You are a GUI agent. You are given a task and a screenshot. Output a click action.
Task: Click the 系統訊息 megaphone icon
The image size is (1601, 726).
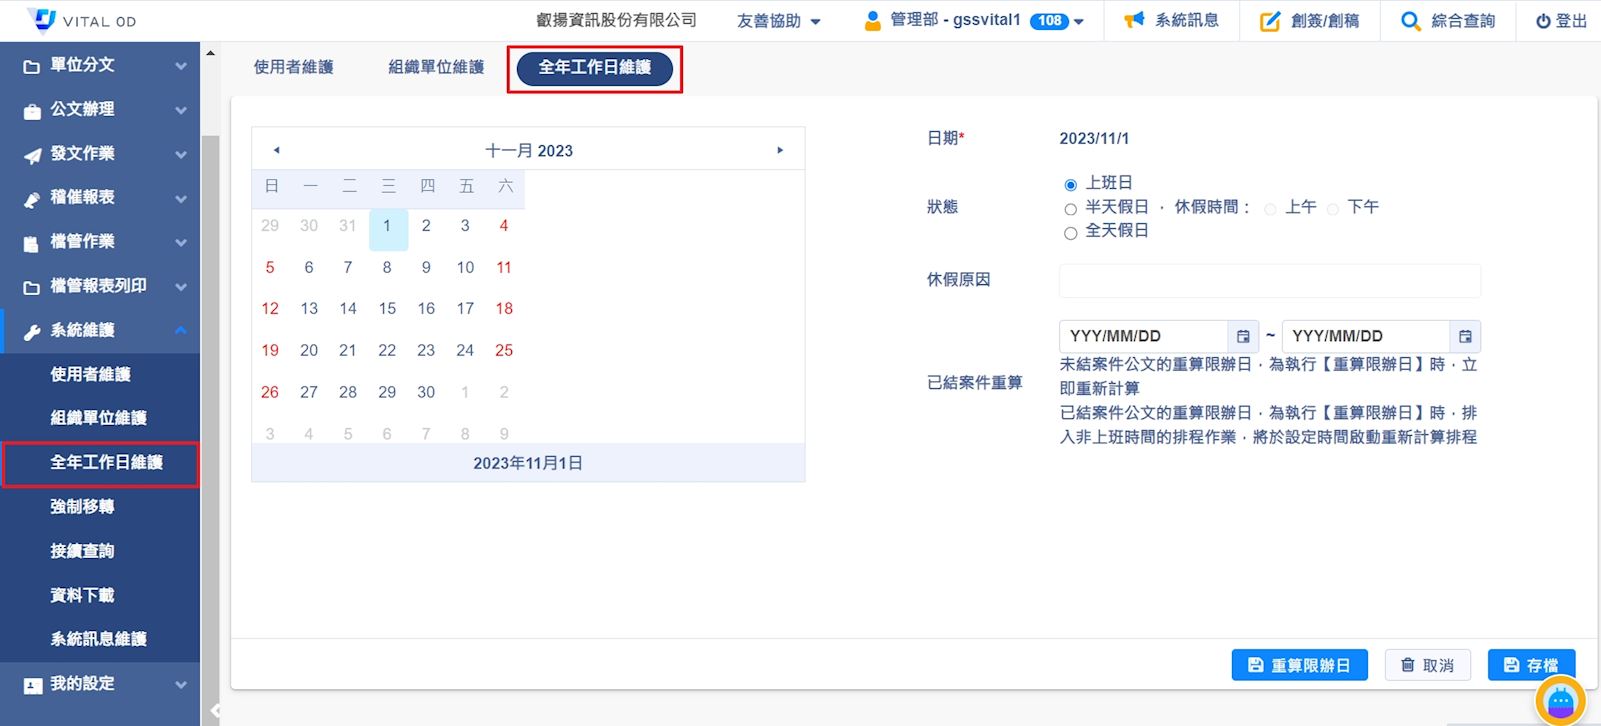(x=1134, y=20)
